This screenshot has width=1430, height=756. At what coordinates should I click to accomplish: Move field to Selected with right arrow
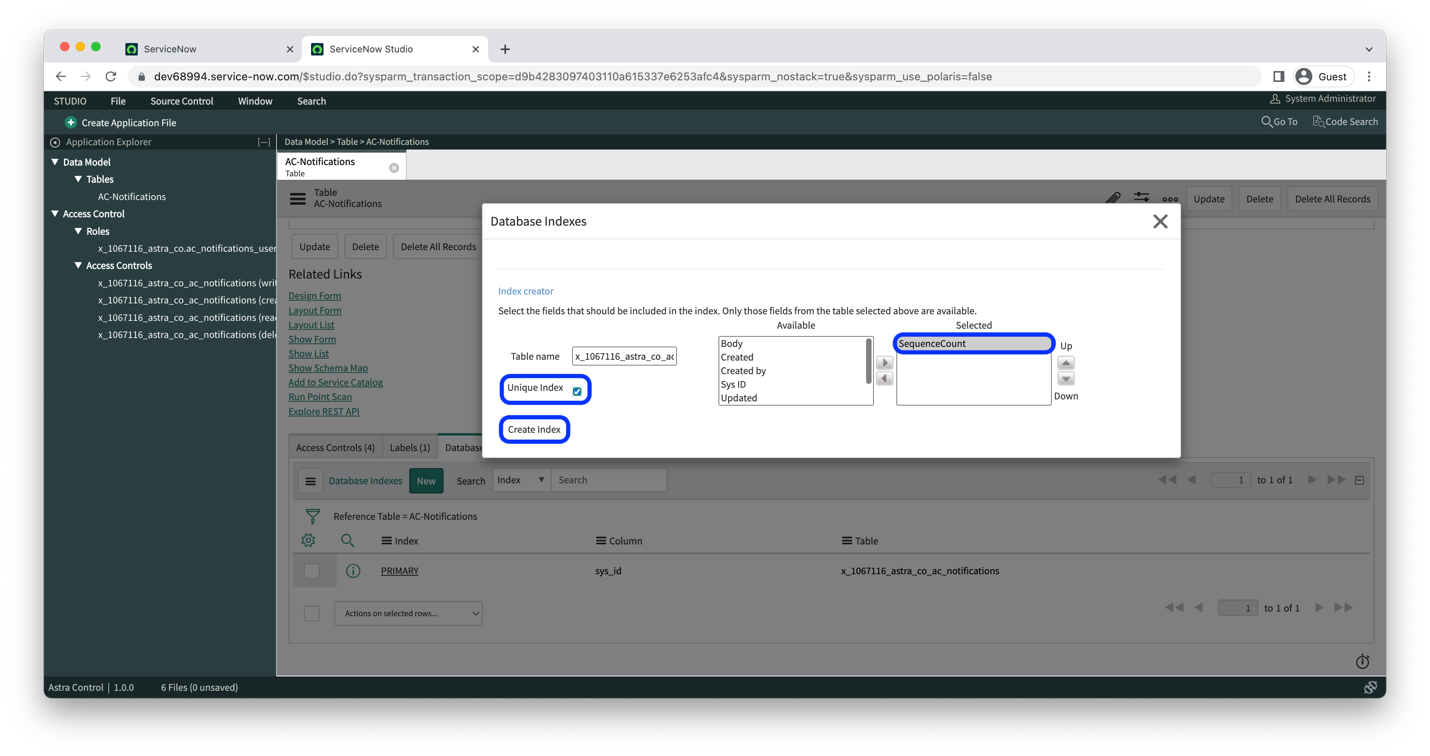[x=884, y=363]
